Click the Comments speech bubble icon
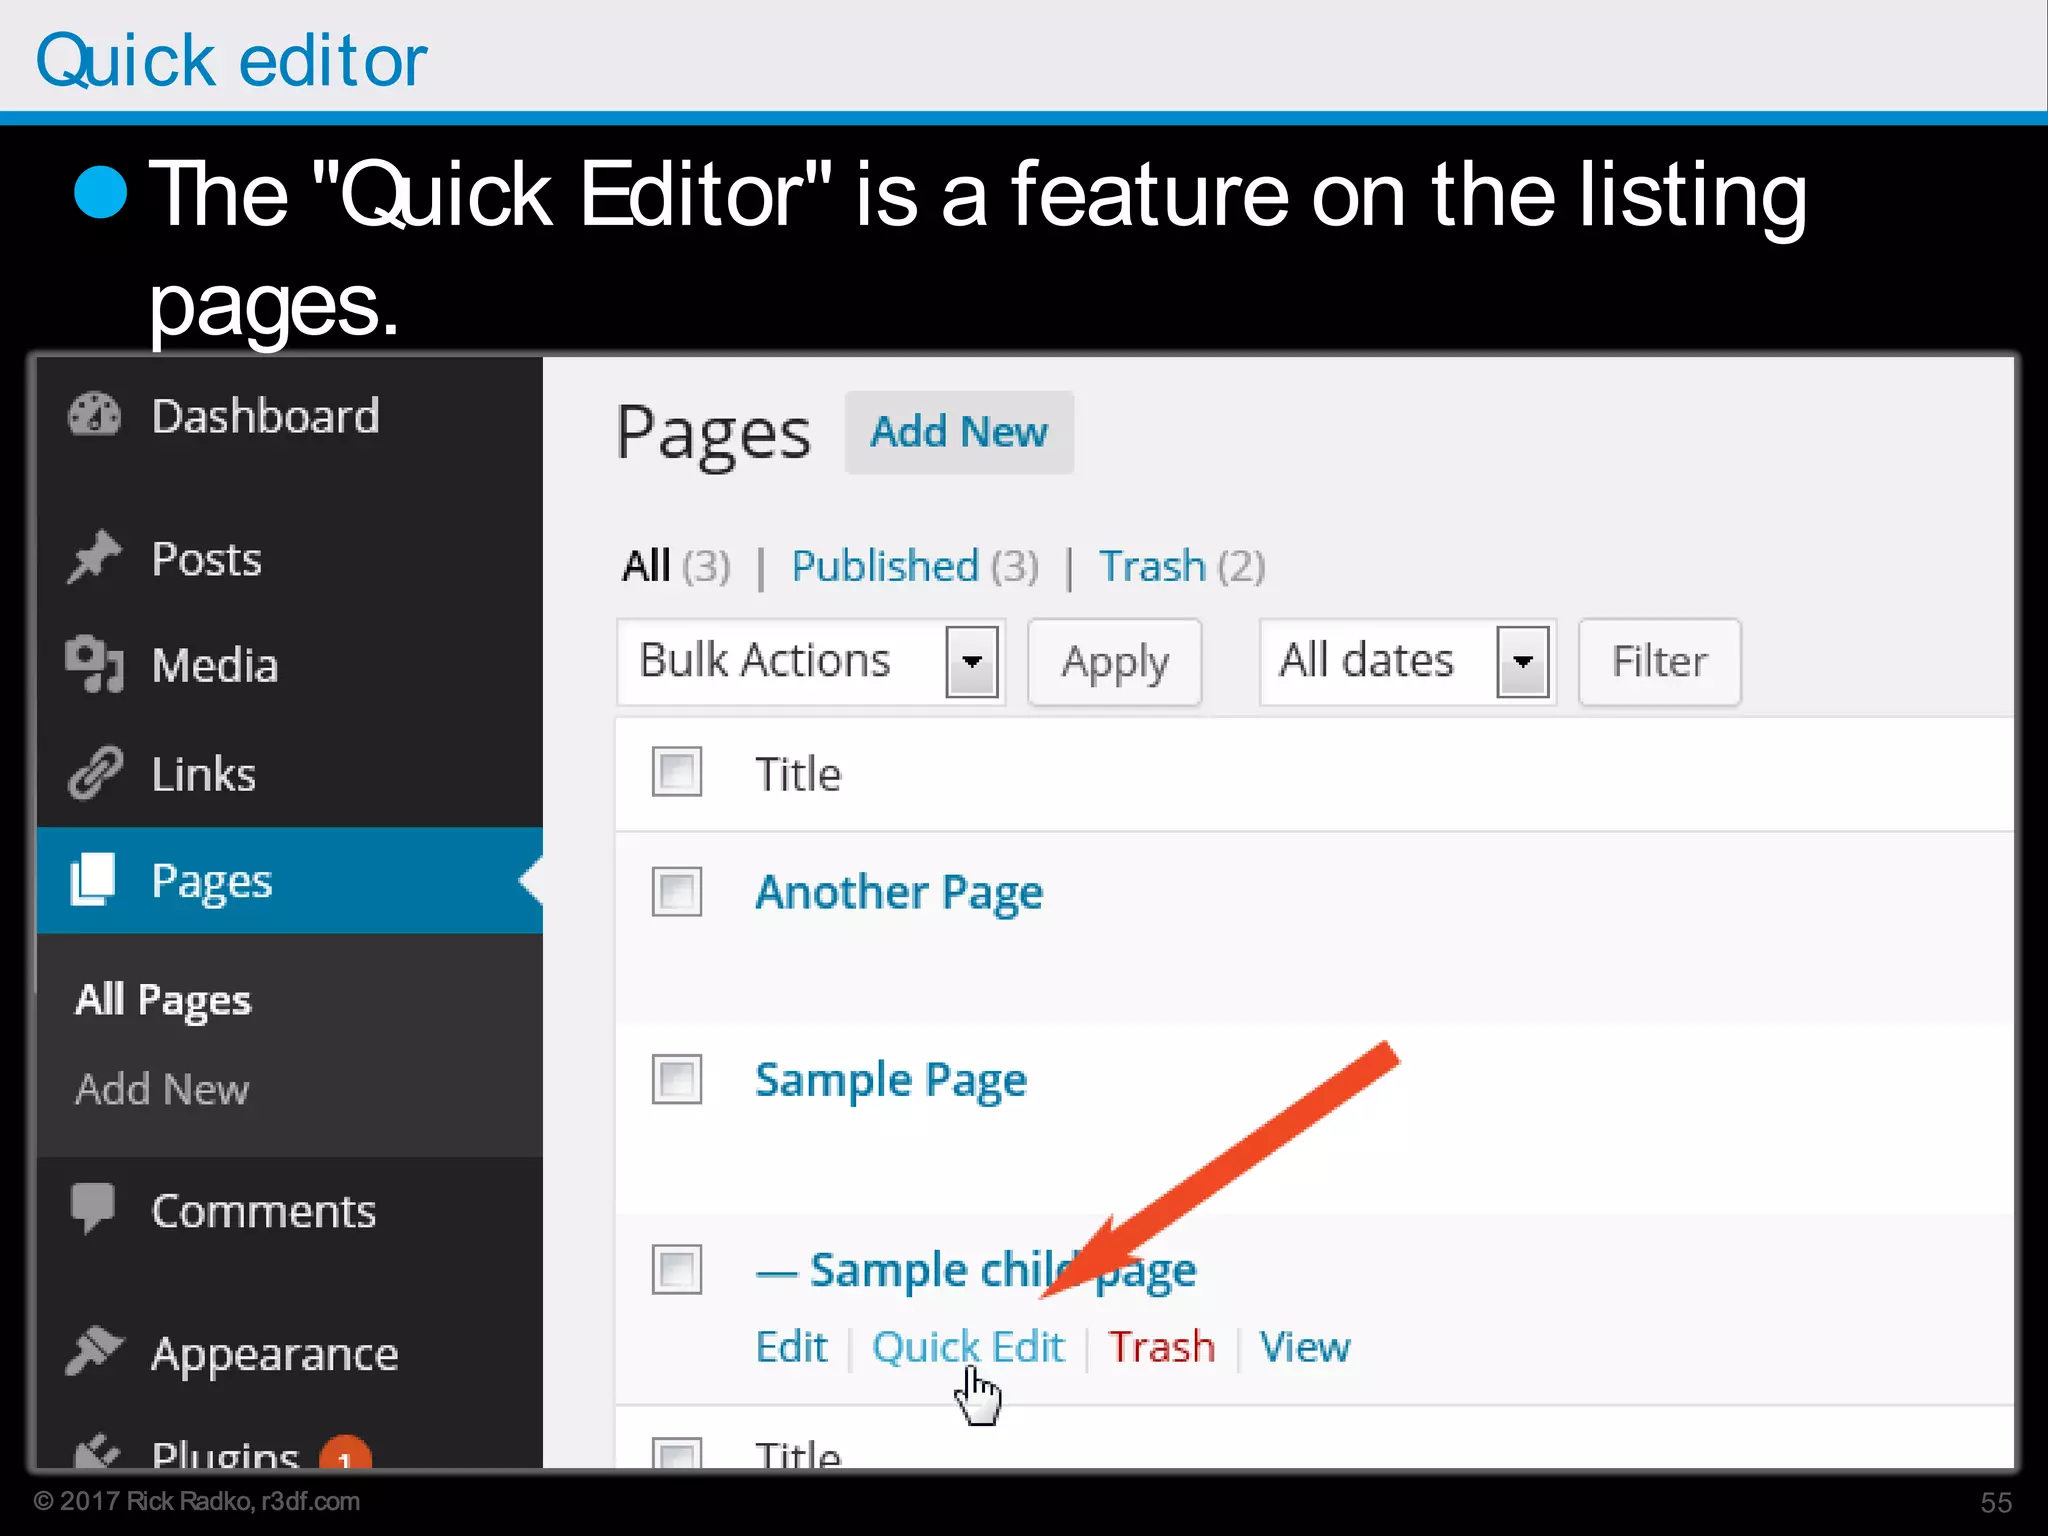Viewport: 2048px width, 1536px height. coord(93,1209)
